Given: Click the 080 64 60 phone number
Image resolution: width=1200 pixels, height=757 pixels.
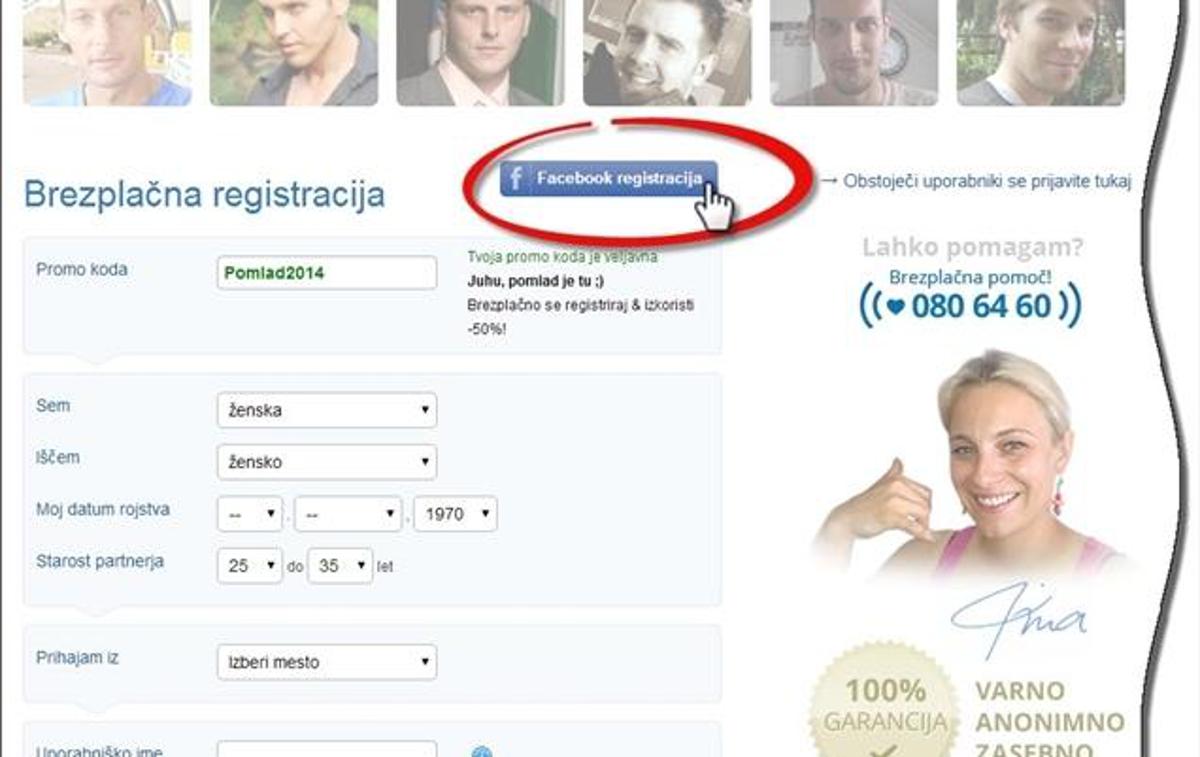Looking at the screenshot, I should (x=983, y=306).
